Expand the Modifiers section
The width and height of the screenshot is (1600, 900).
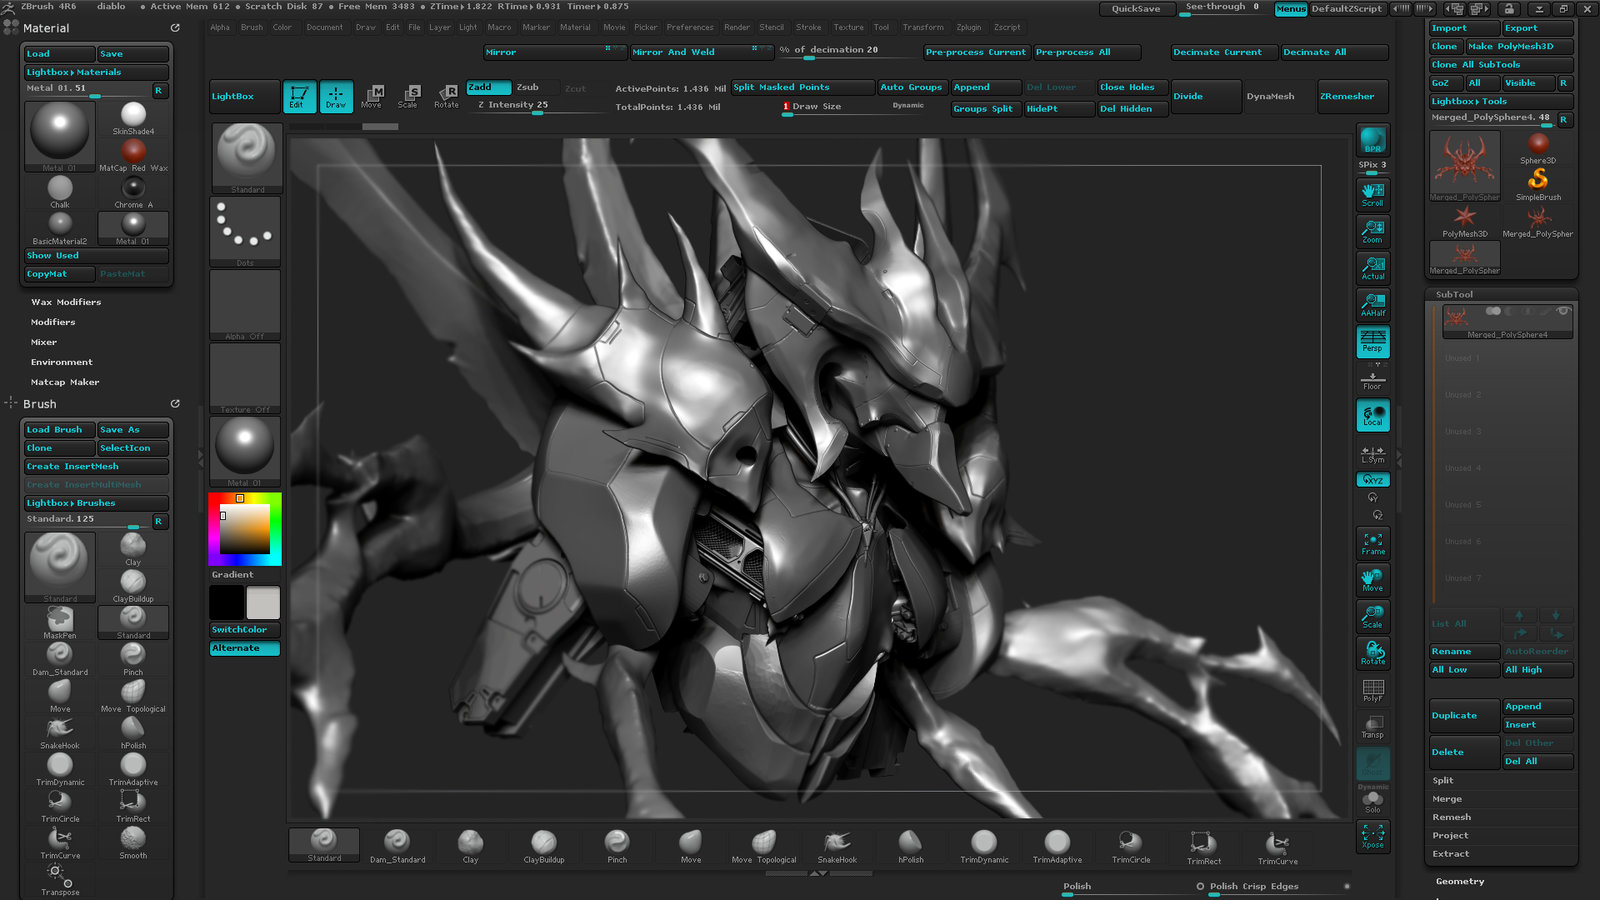53,322
